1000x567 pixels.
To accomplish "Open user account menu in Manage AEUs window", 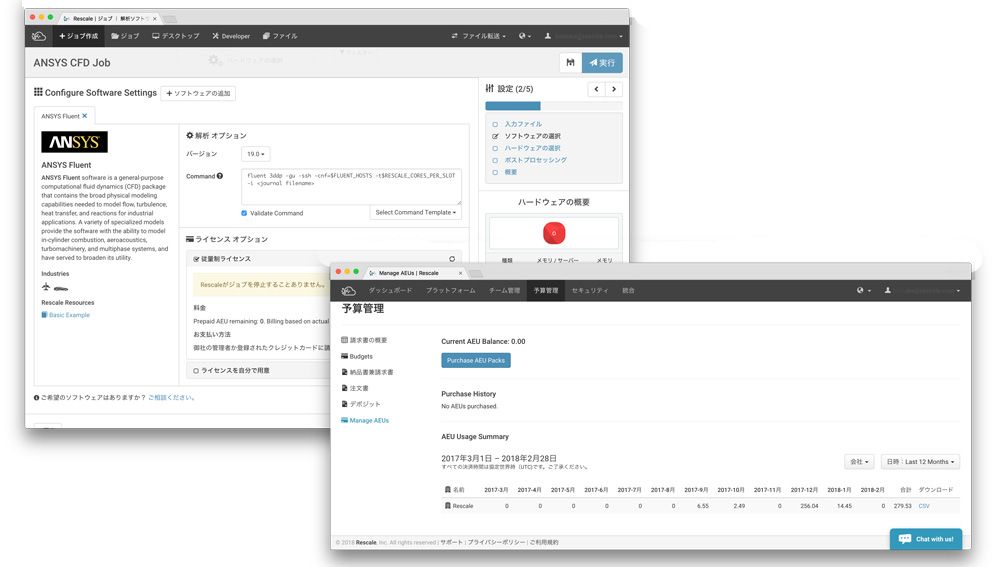I will click(922, 291).
